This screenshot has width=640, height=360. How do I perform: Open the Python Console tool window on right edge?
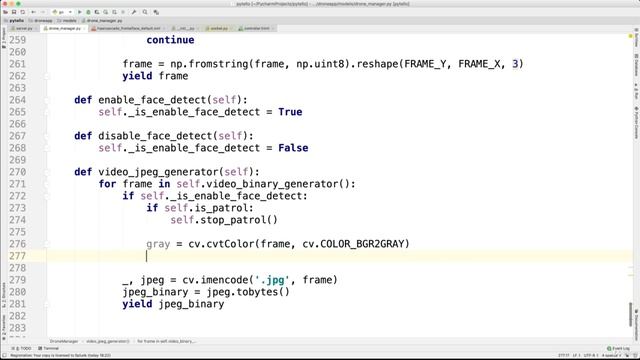point(636,123)
